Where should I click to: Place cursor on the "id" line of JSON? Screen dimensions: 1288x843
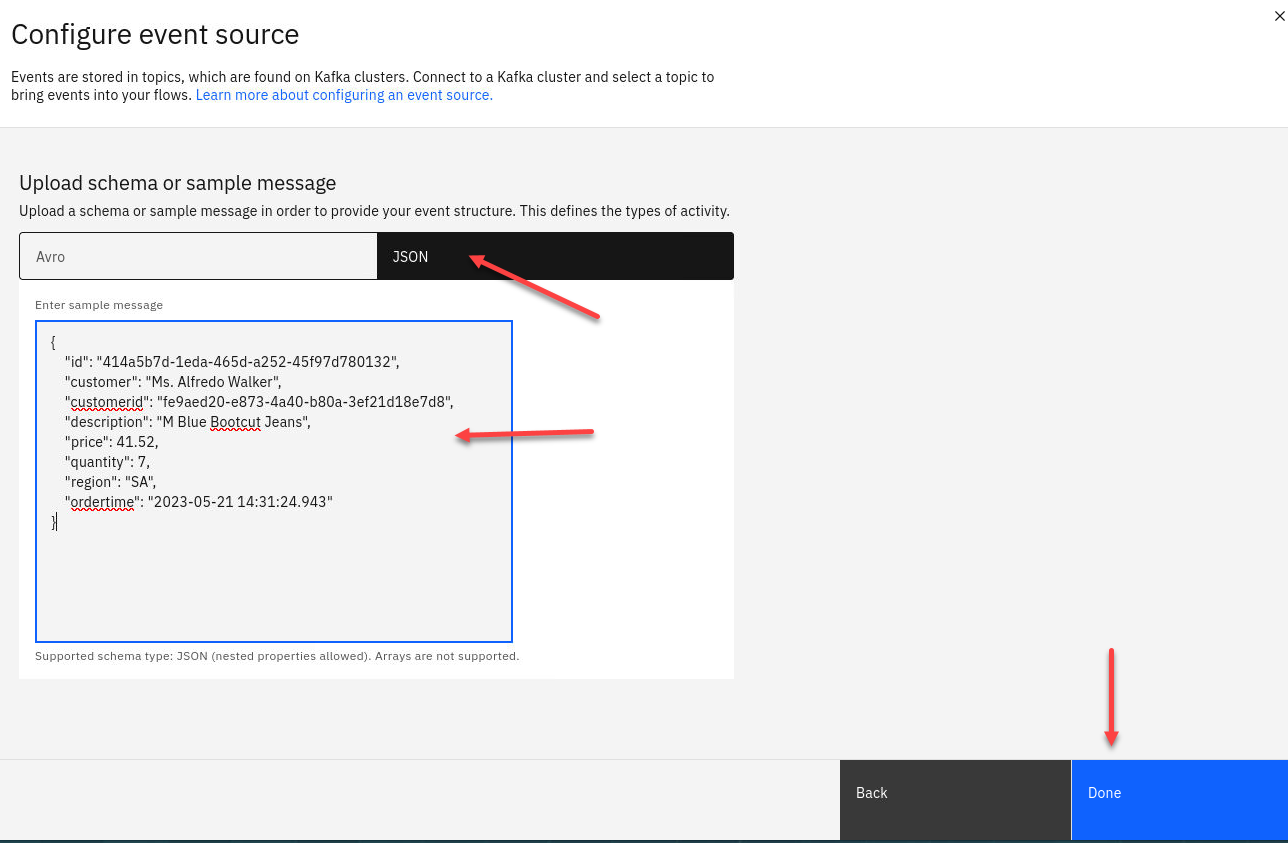click(x=232, y=362)
